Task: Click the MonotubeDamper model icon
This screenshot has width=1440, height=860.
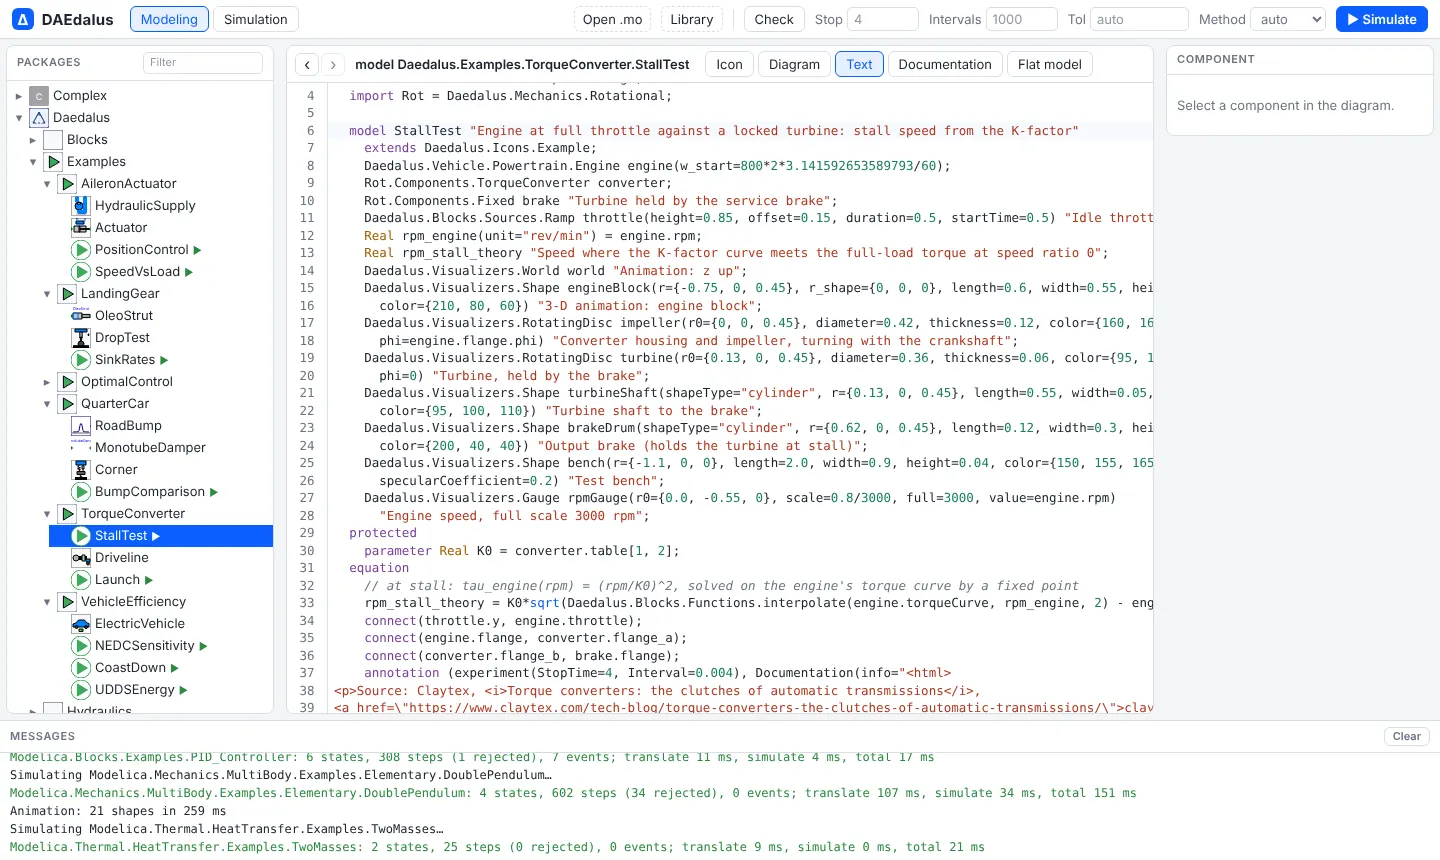Action: pyautogui.click(x=81, y=448)
